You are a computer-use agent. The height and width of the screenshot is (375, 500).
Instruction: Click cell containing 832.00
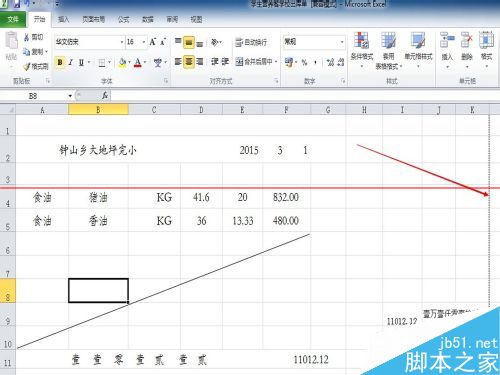click(x=286, y=197)
